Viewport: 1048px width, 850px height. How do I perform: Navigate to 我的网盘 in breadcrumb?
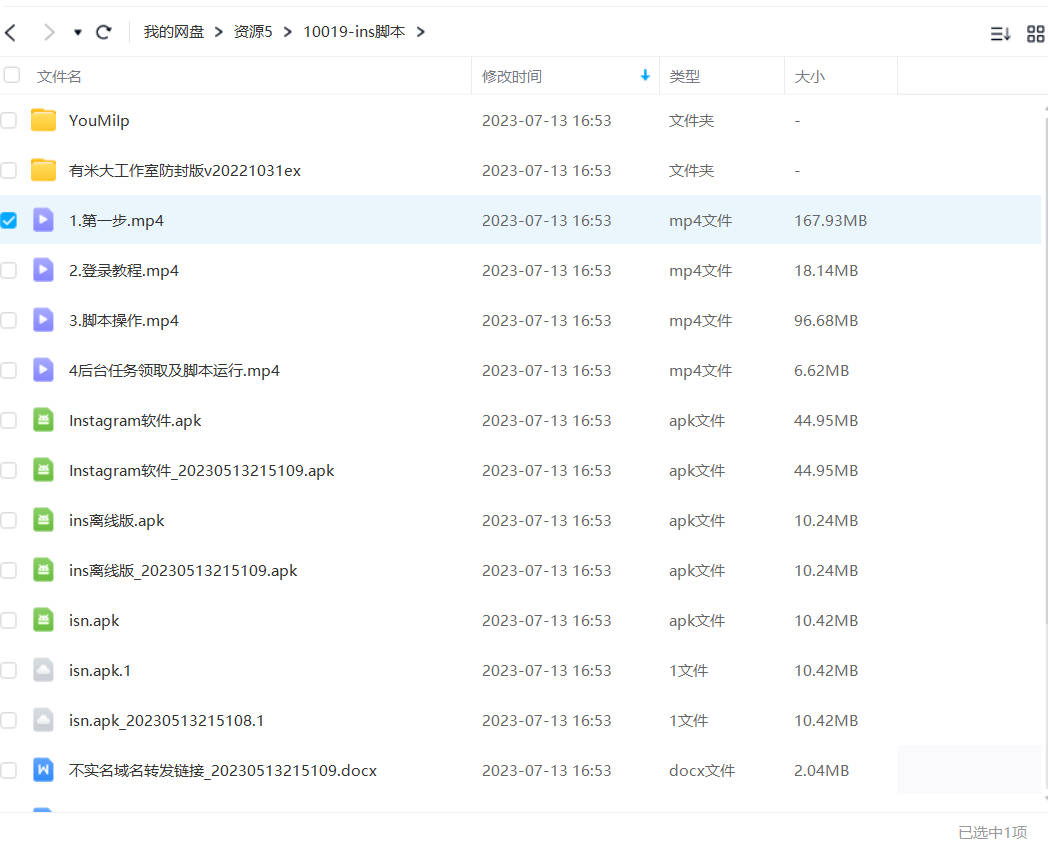[x=174, y=32]
